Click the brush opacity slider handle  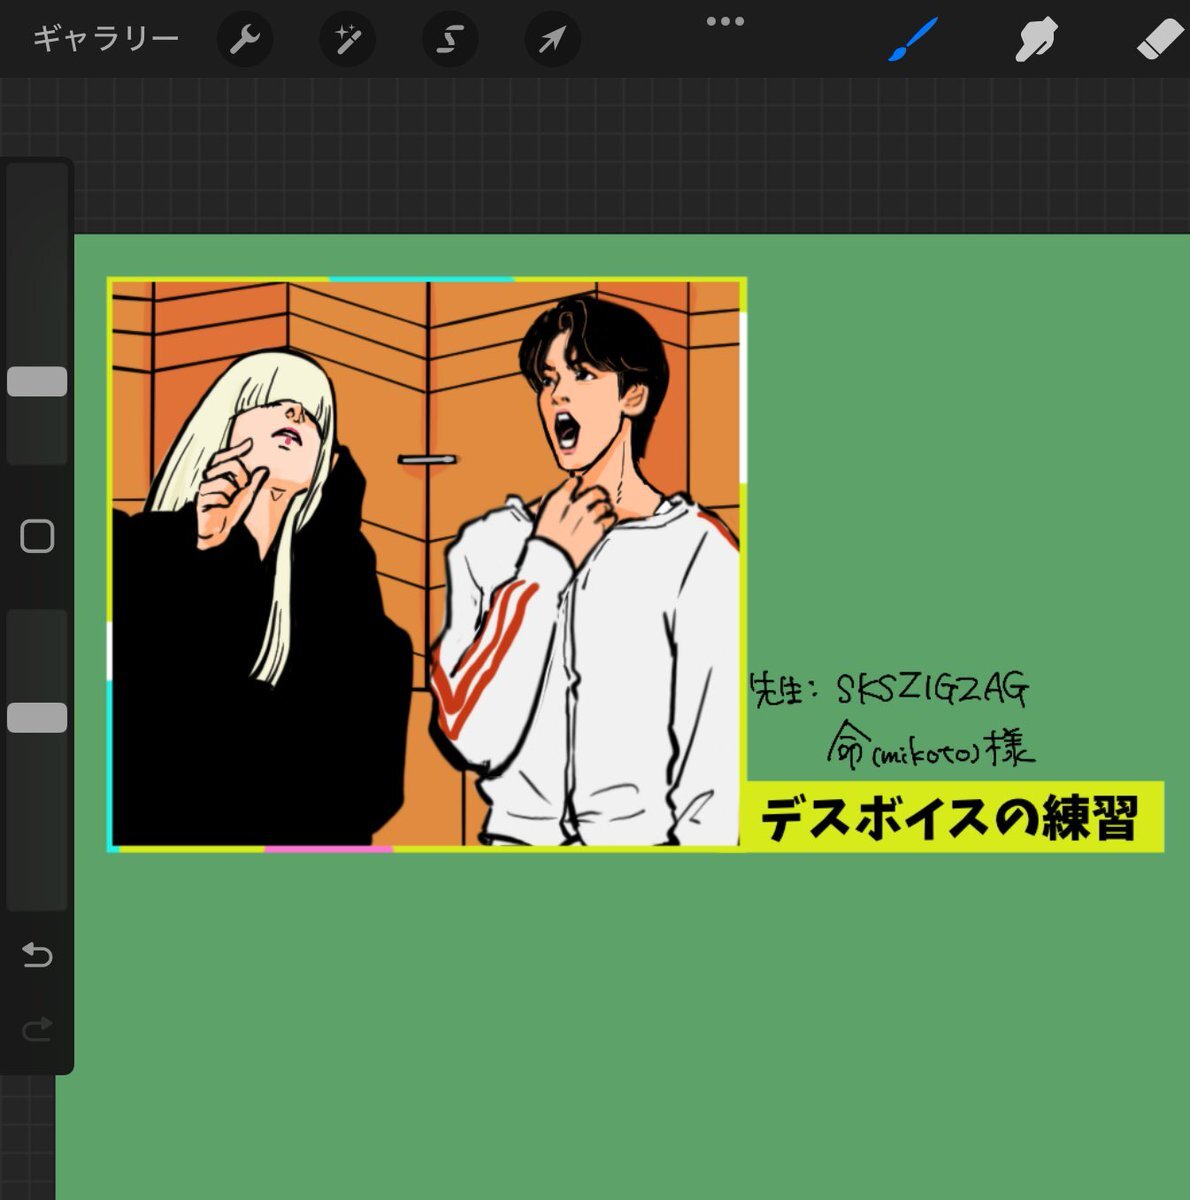coord(37,717)
